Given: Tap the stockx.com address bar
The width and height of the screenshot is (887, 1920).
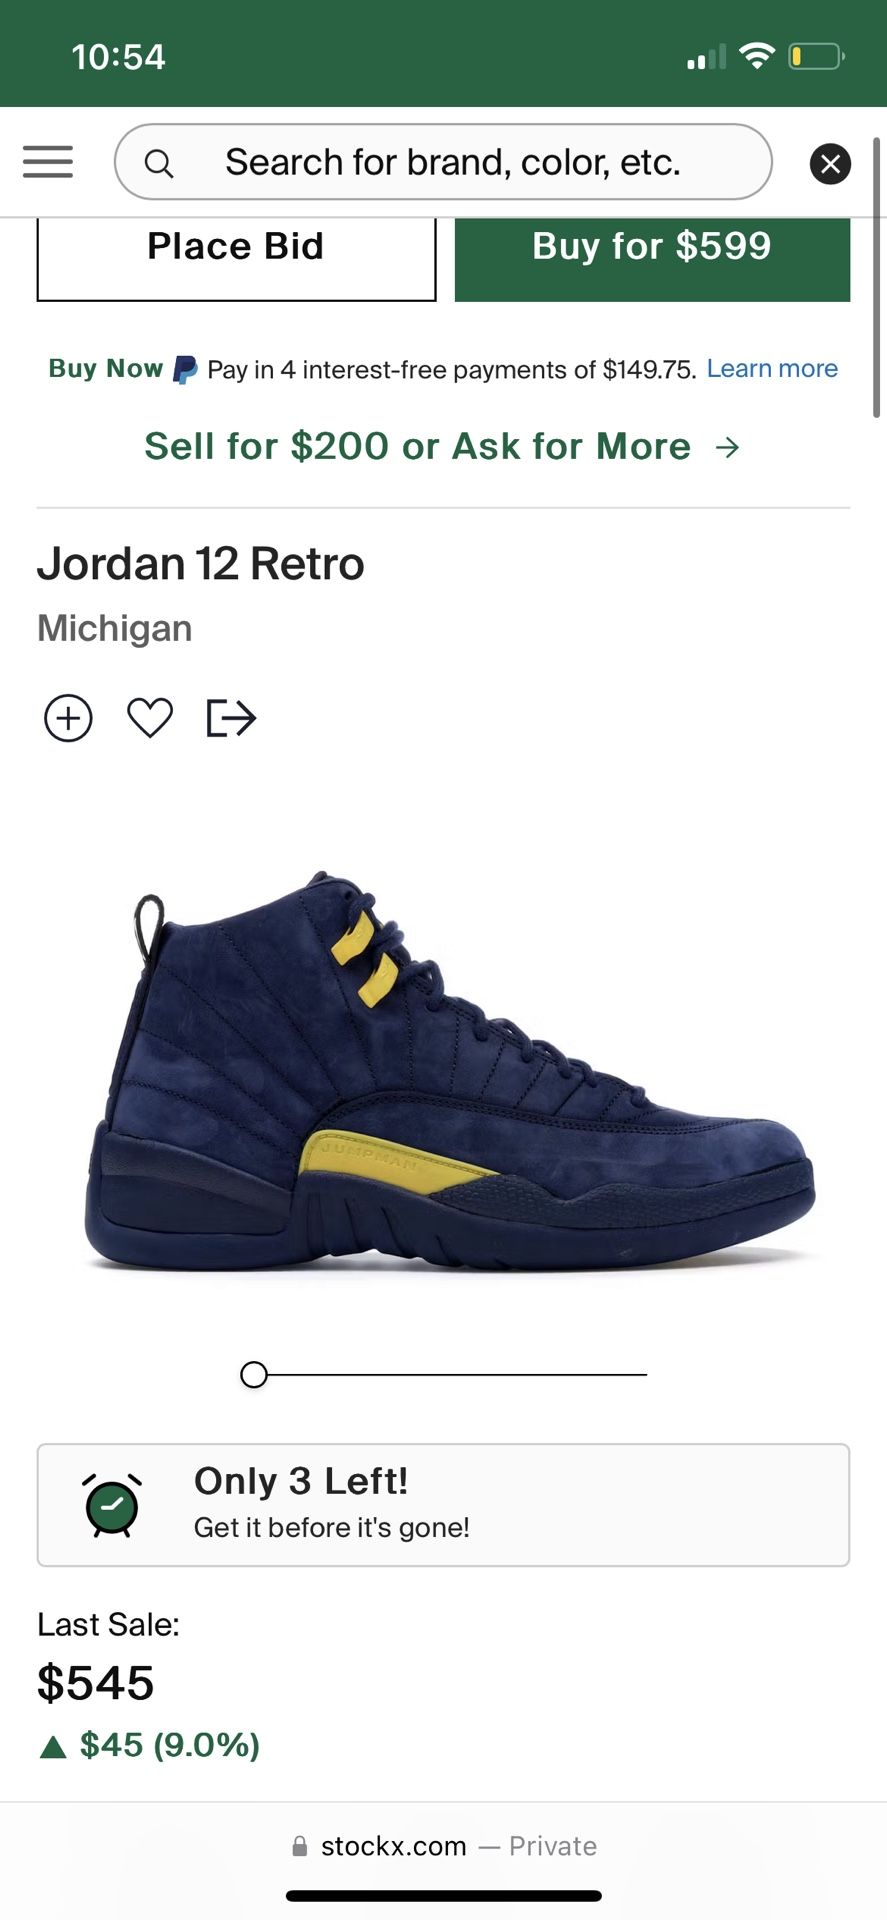Looking at the screenshot, I should [x=443, y=1846].
